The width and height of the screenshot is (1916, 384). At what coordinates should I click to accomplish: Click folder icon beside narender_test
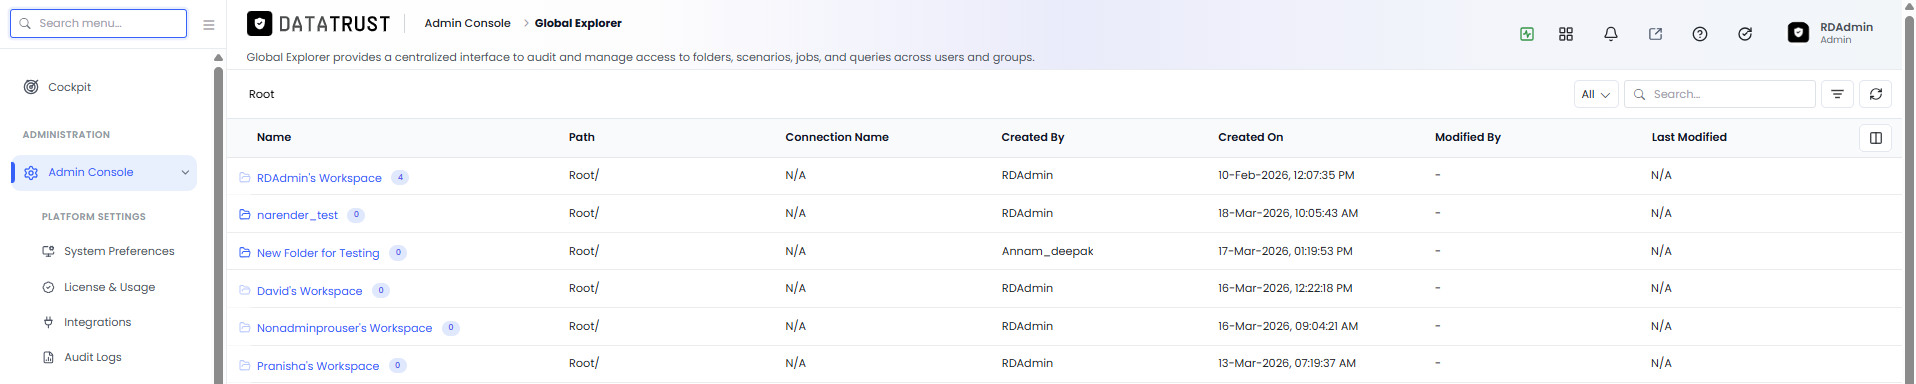[x=245, y=215]
